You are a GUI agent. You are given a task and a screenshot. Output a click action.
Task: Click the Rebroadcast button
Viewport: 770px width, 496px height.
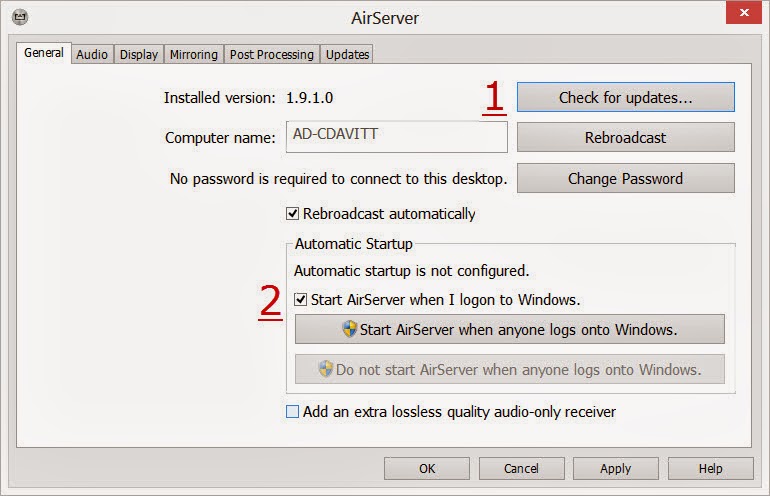pos(625,137)
